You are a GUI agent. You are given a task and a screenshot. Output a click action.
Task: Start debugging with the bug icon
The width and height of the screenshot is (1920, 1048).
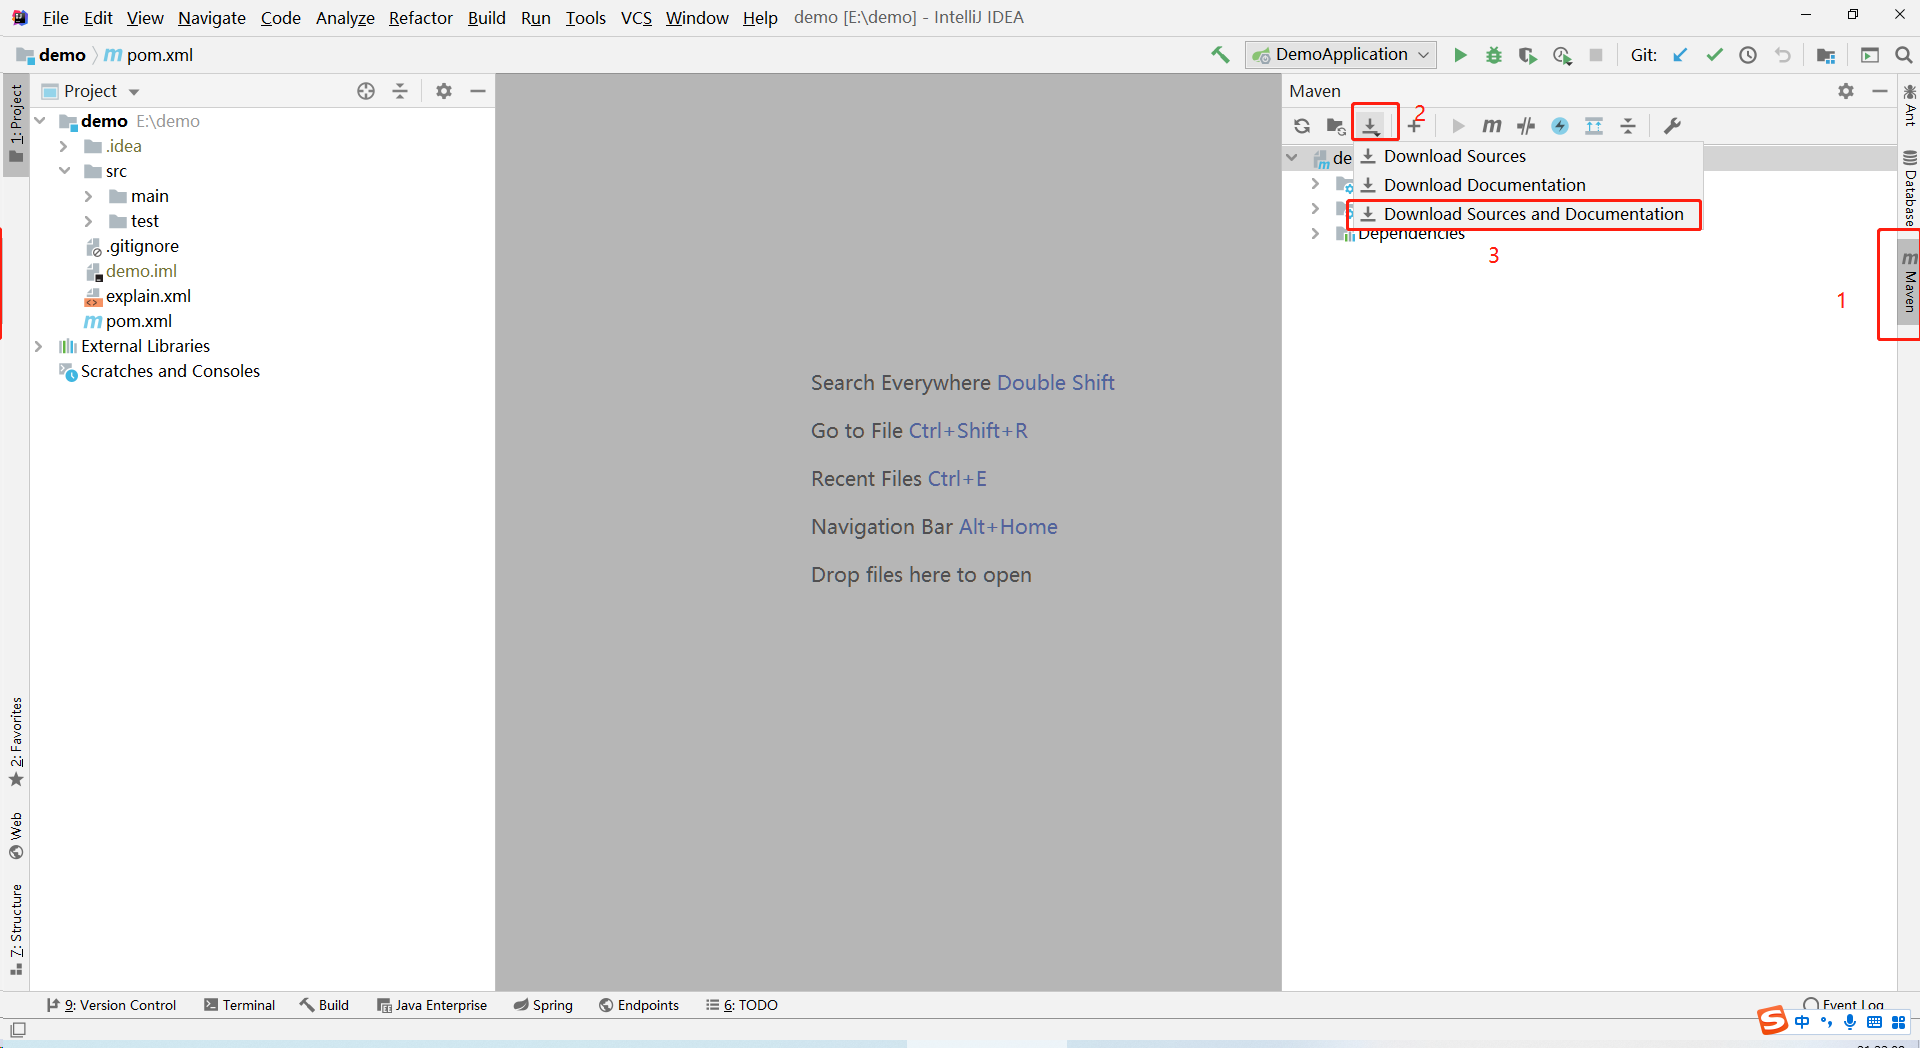[x=1494, y=55]
